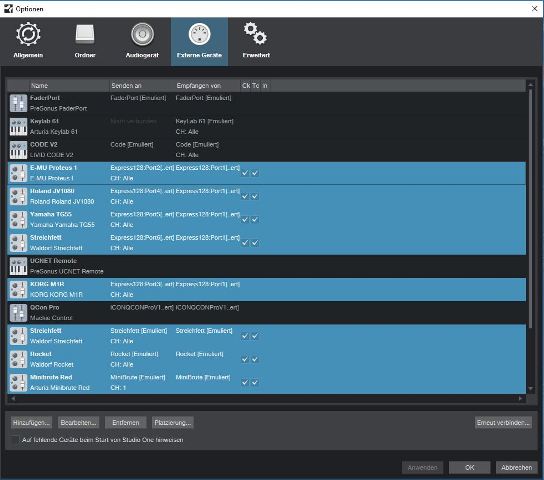Open the Allgemein options tab
This screenshot has height=480, width=544.
pos(28,41)
